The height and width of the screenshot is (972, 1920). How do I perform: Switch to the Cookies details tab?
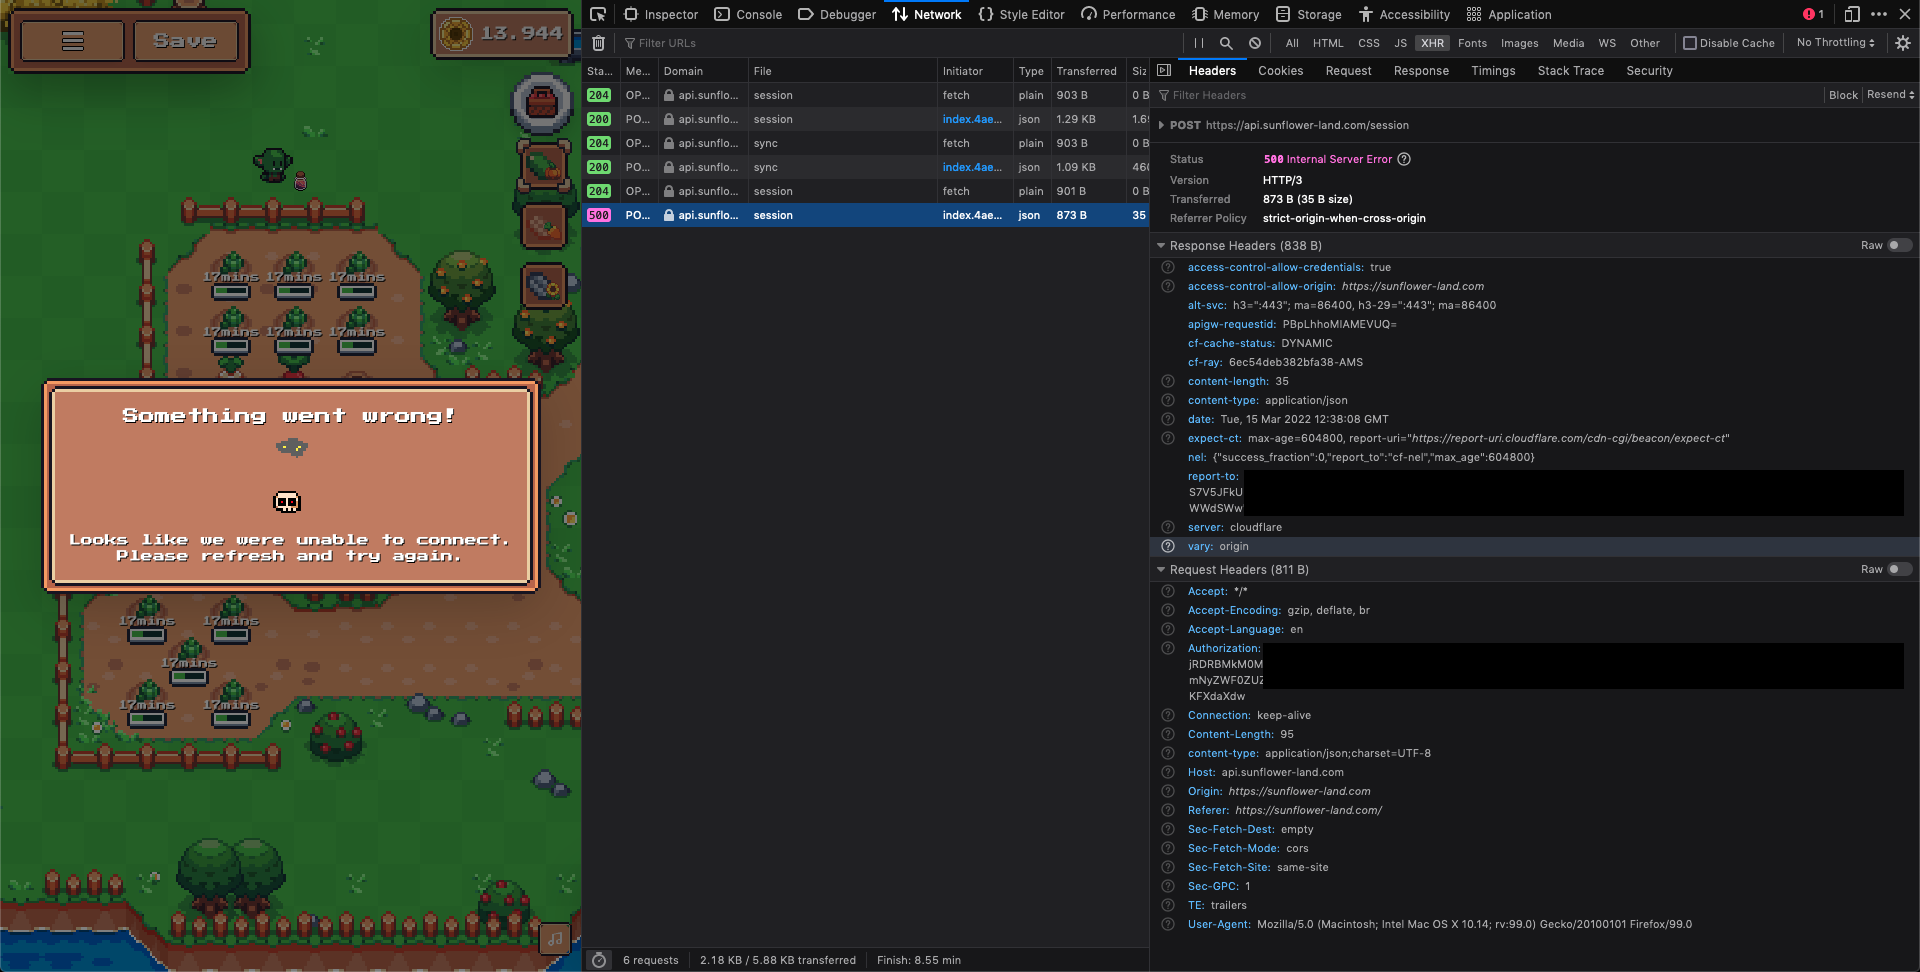[1280, 71]
